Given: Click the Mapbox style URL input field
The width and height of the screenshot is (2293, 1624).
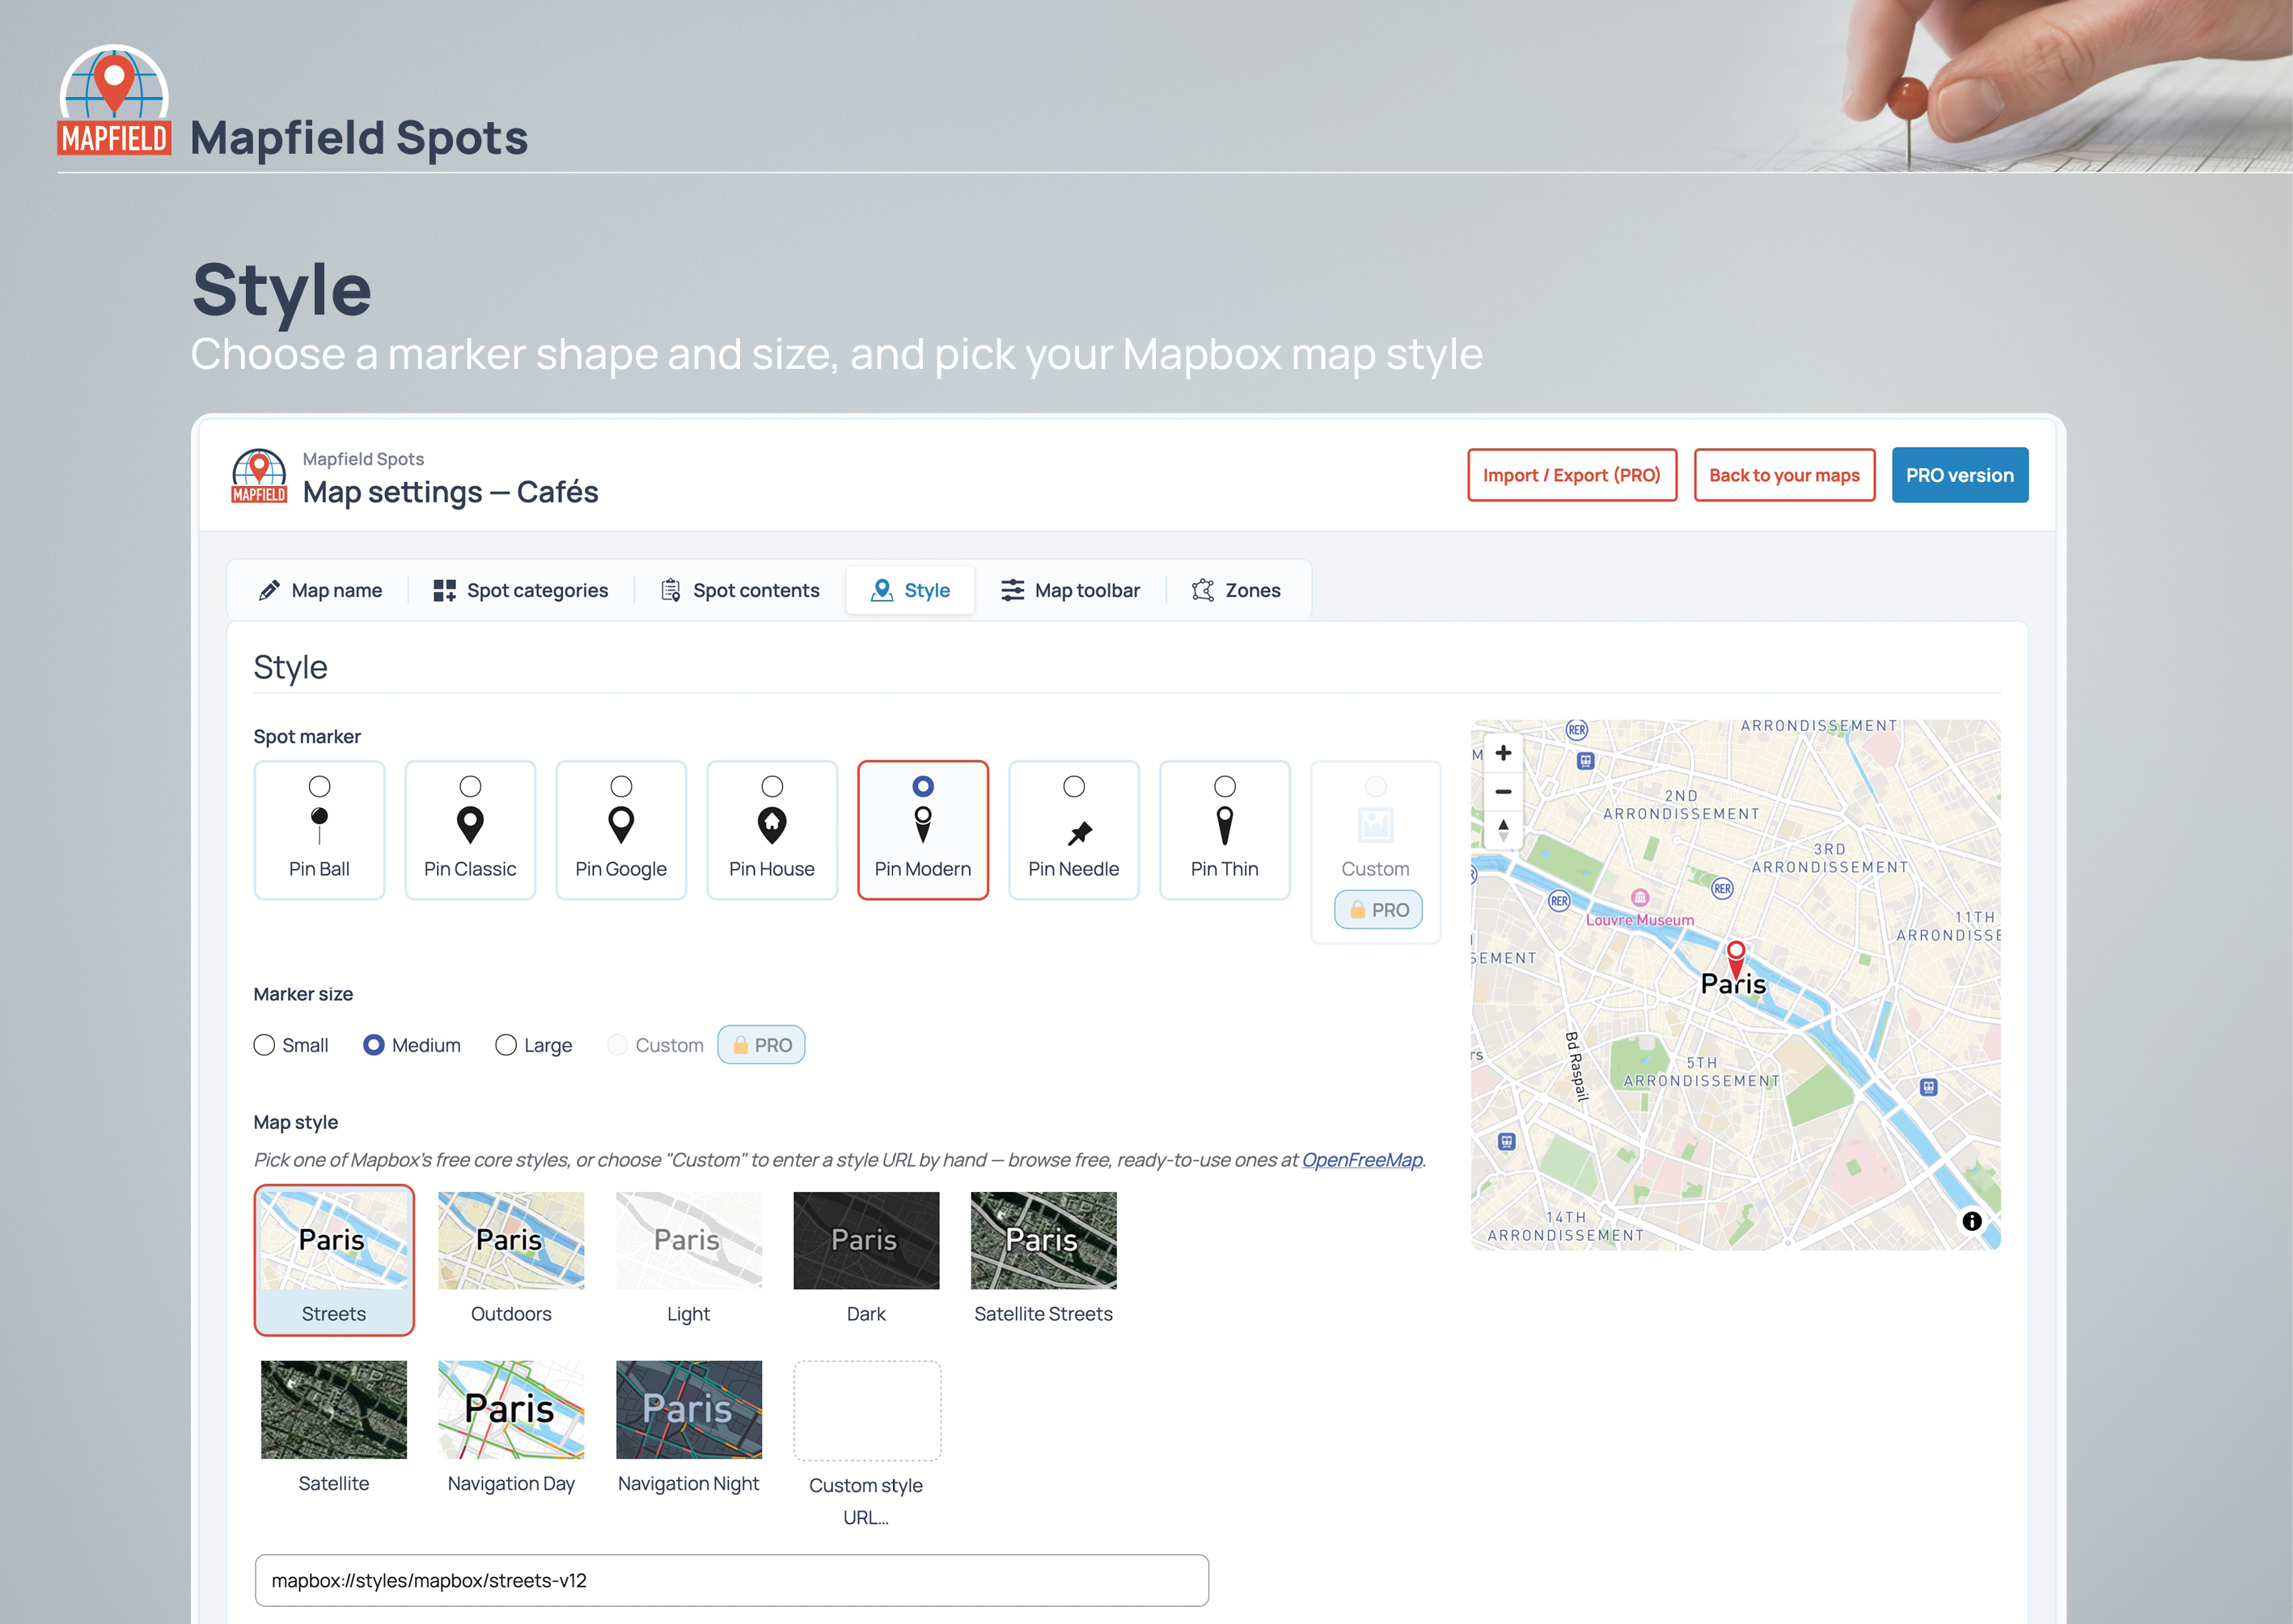Looking at the screenshot, I should tap(731, 1580).
